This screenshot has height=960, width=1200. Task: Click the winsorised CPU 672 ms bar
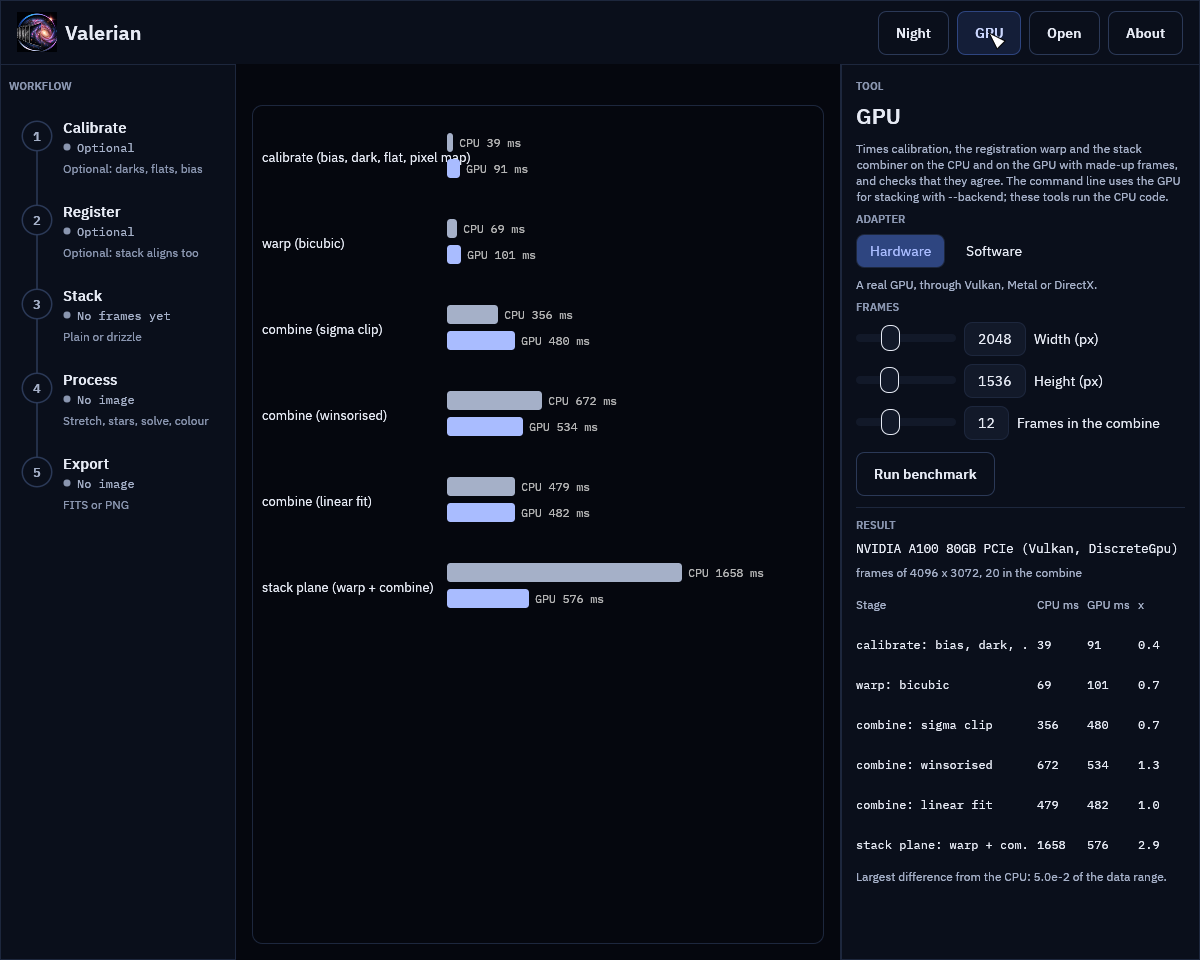click(494, 401)
